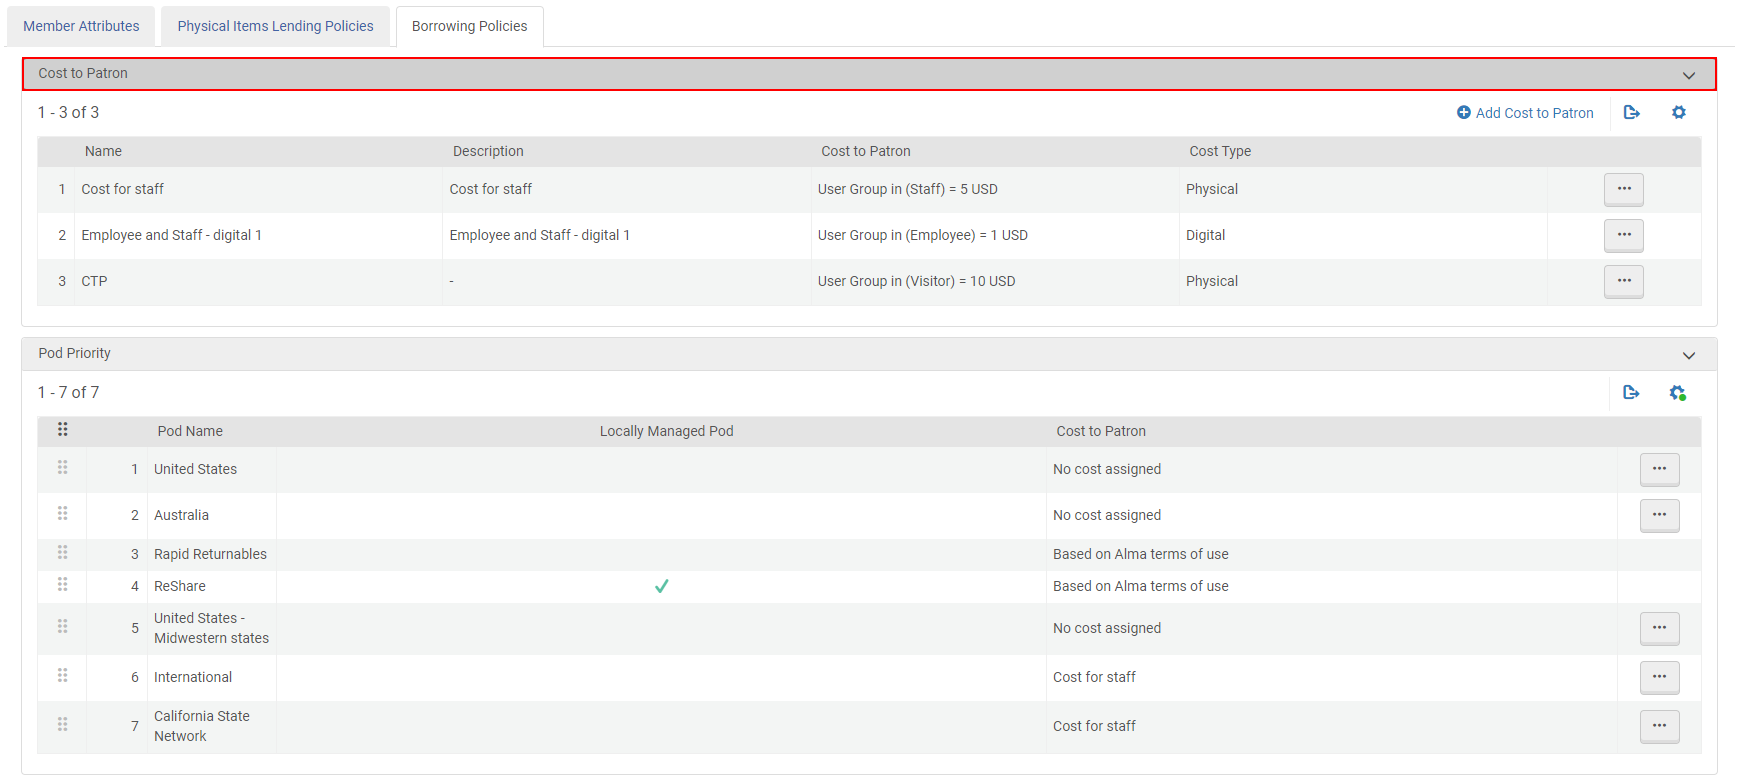The width and height of the screenshot is (1739, 784).
Task: Click export icon in Pod Priority section
Action: pos(1631,393)
